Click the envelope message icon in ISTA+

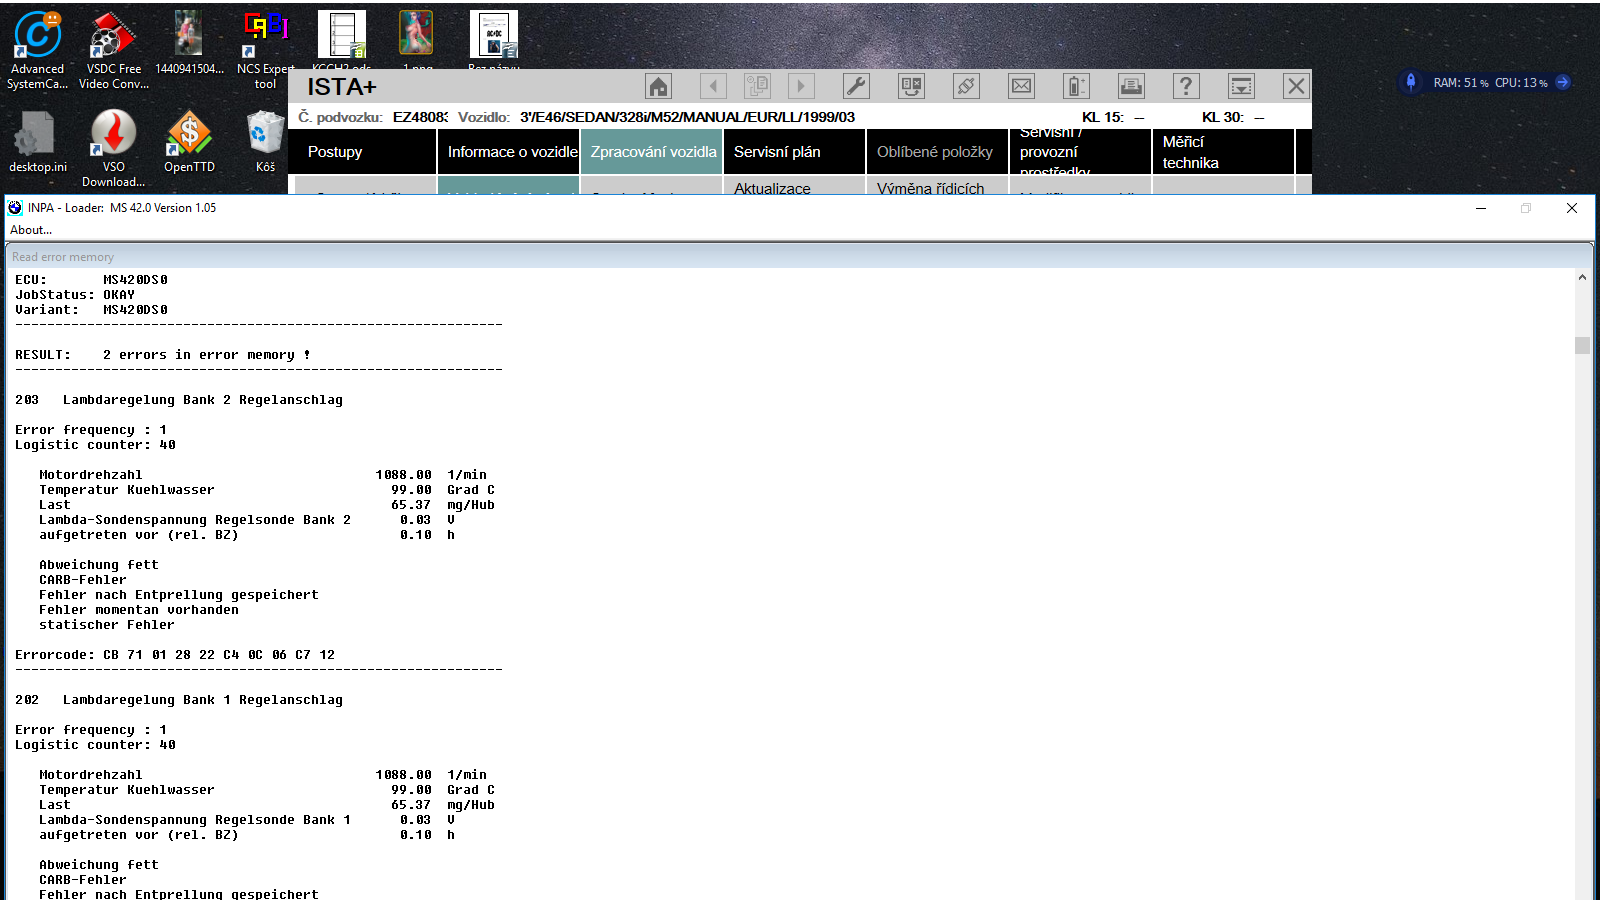pos(1021,87)
